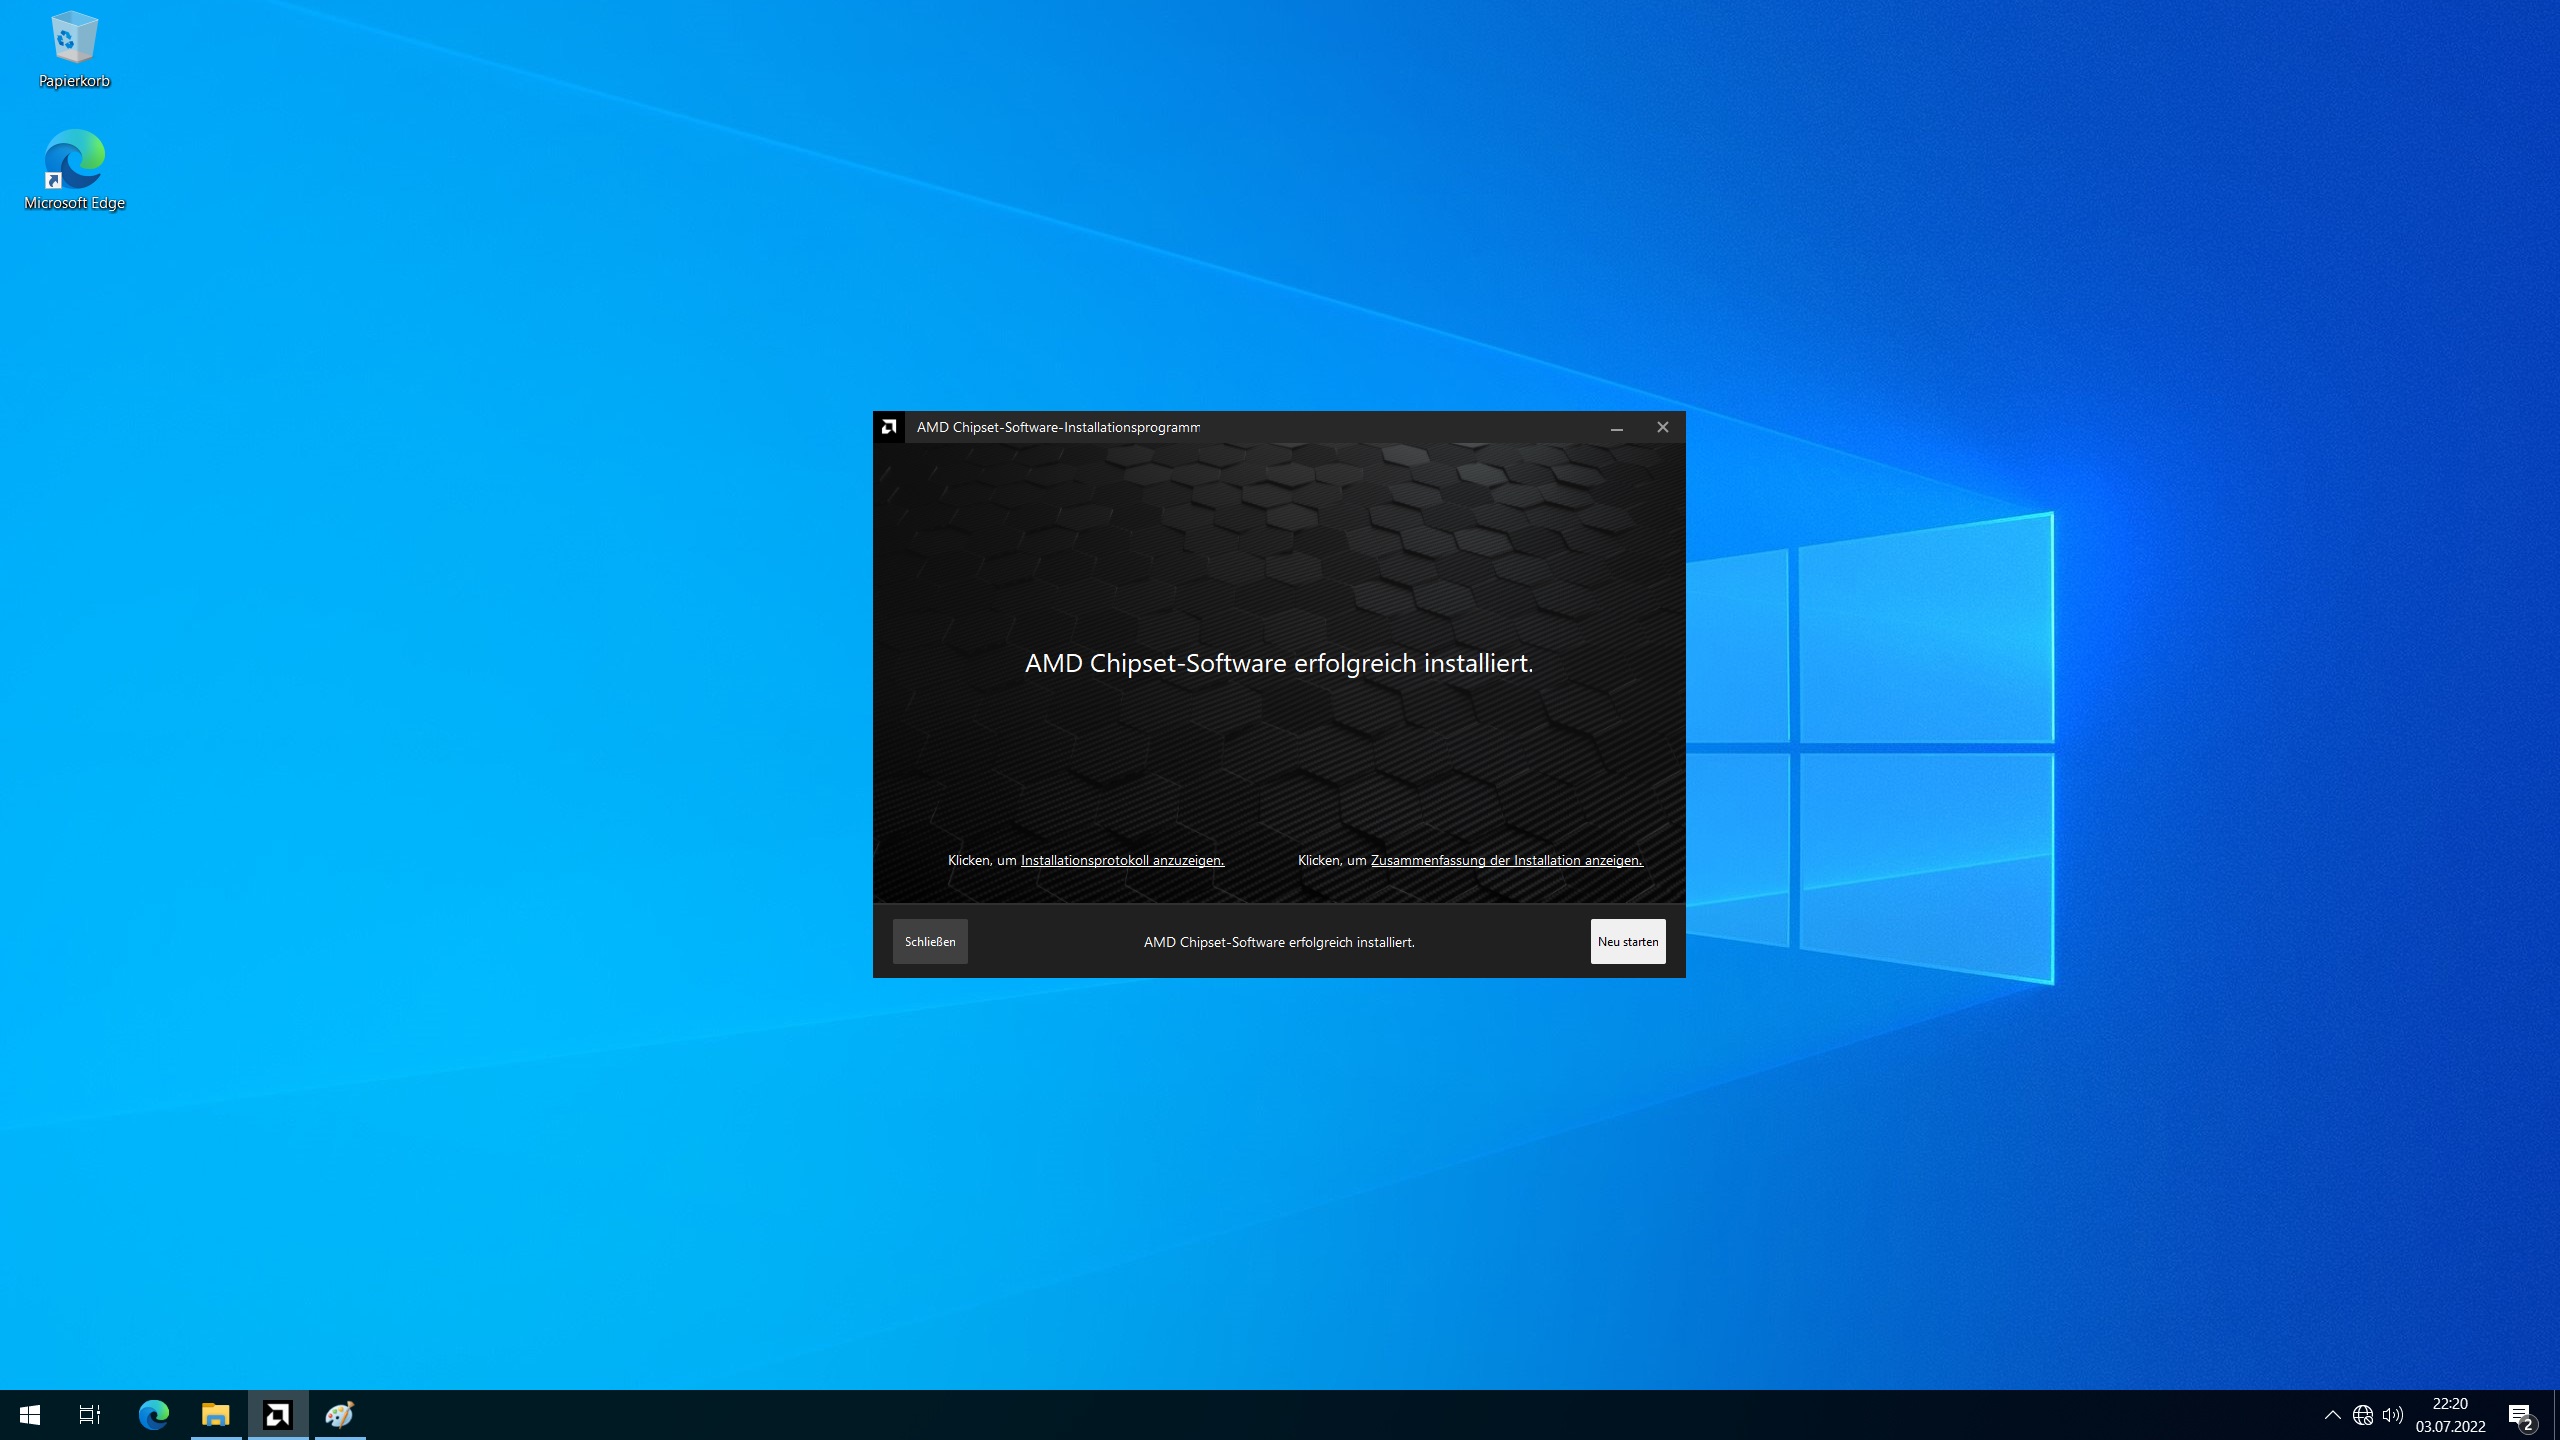Viewport: 2560px width, 1440px height.
Task: Click AMD installer taskbar icon
Action: [x=278, y=1415]
